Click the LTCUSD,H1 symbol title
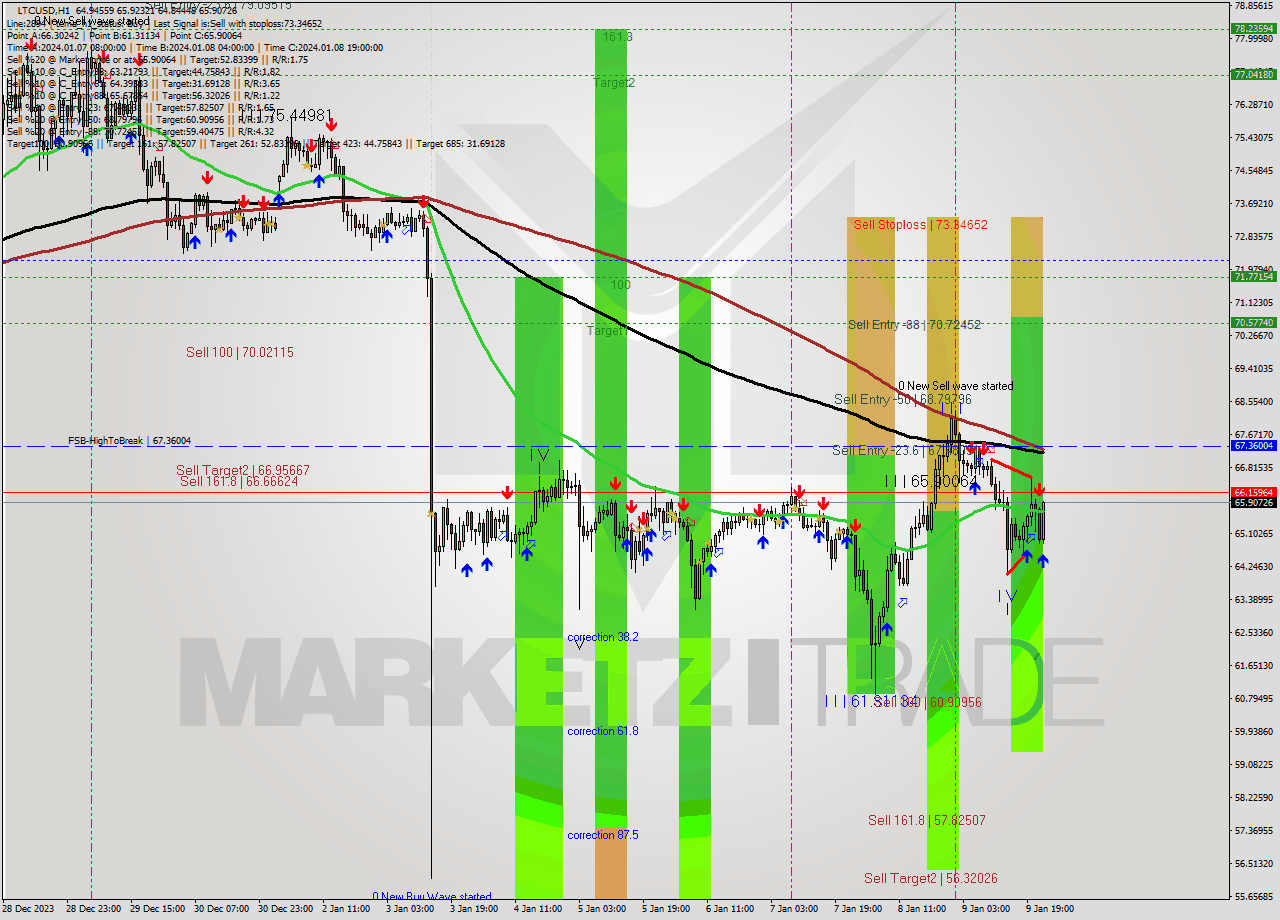This screenshot has width=1280, height=920. (45, 10)
